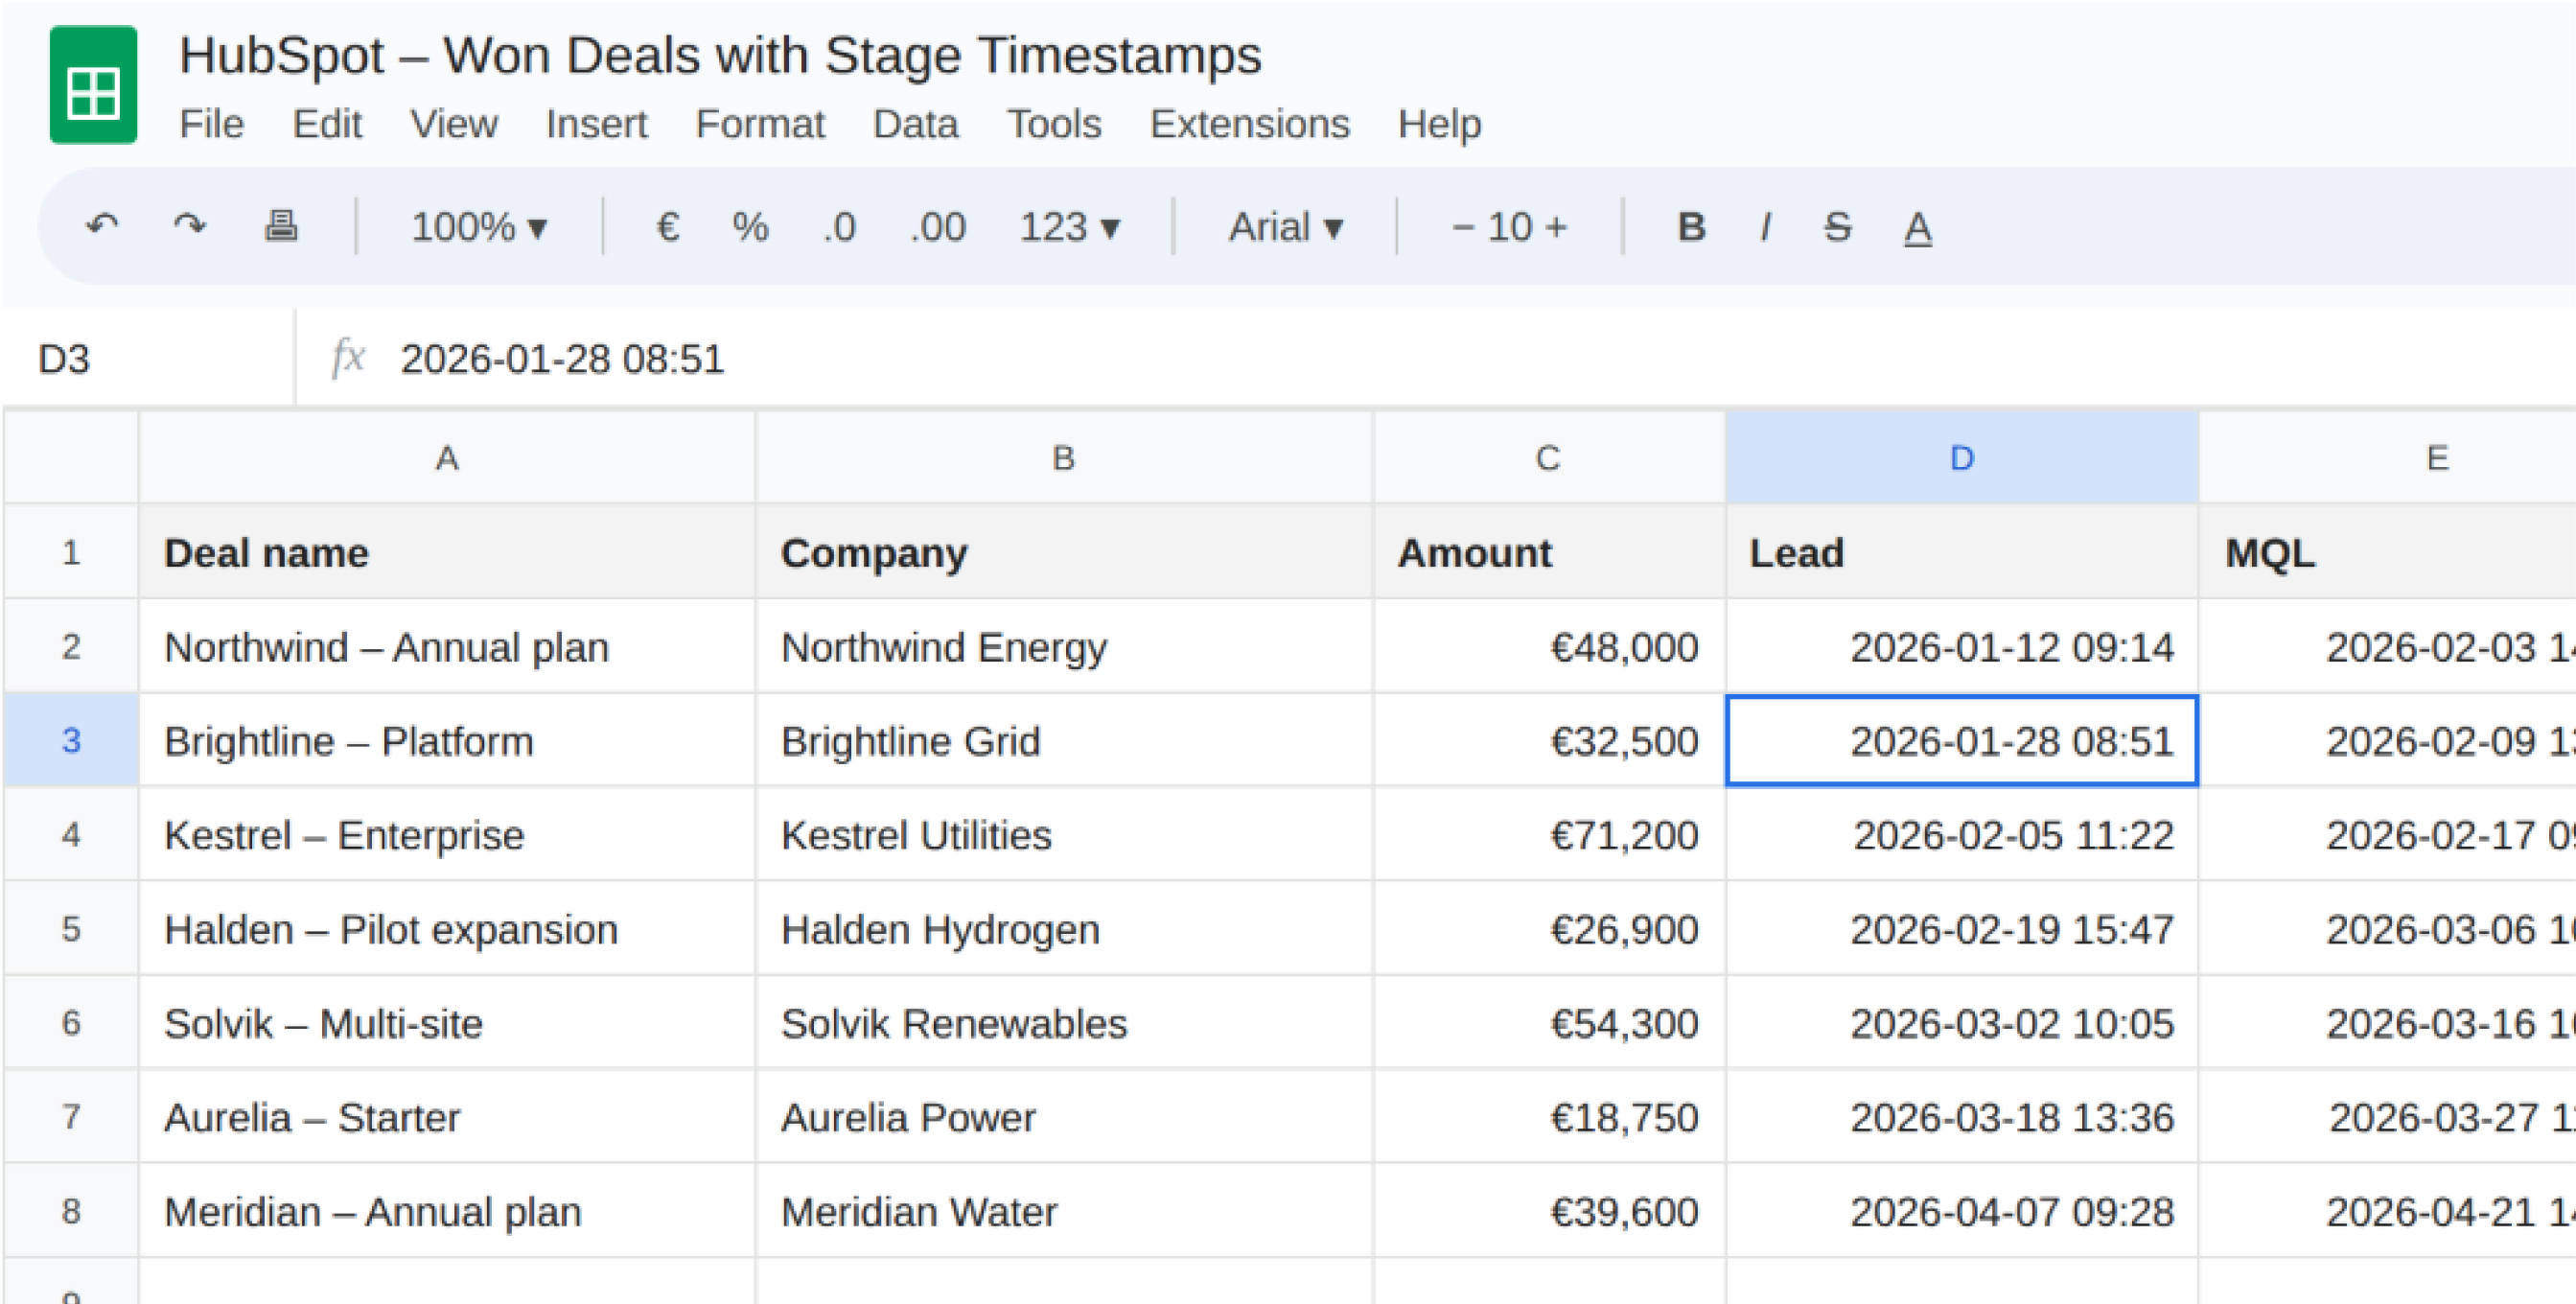Screen dimensions: 2576x1304
Task: Open the 100% zoom dropdown
Action: tap(479, 227)
